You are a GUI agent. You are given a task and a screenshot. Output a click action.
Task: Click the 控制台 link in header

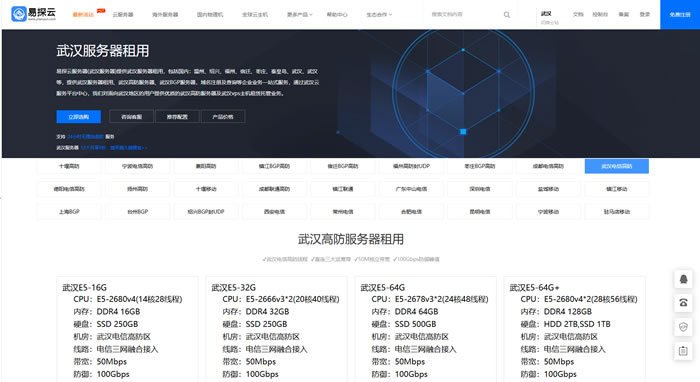click(x=600, y=14)
